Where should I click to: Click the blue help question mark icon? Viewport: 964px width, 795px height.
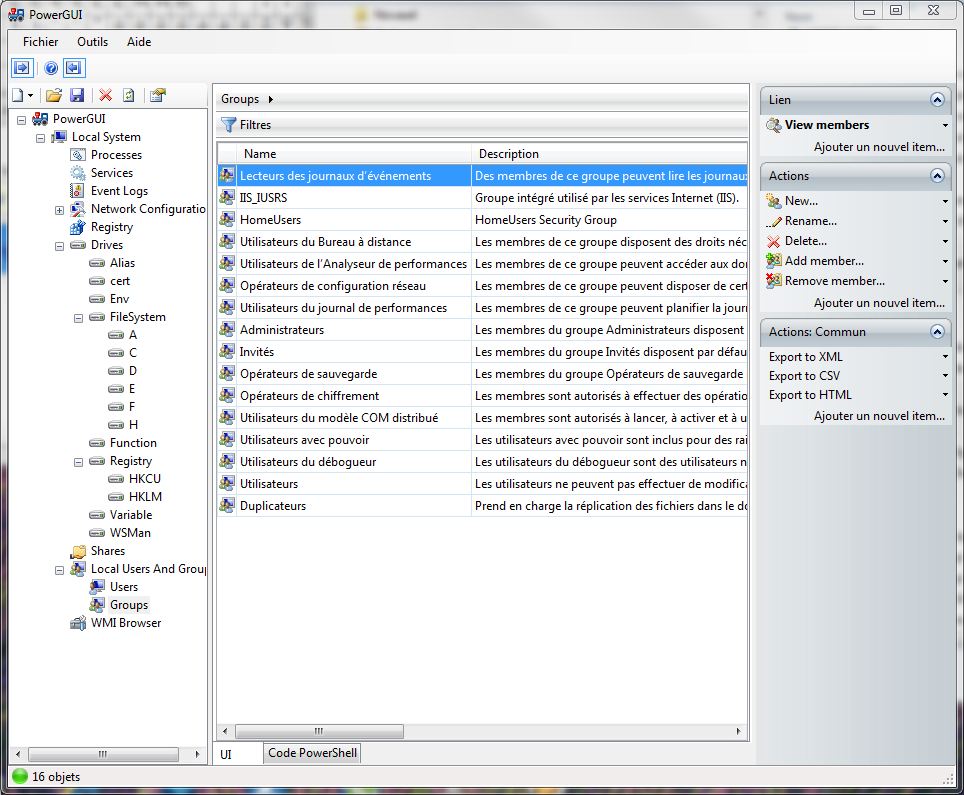click(x=51, y=68)
